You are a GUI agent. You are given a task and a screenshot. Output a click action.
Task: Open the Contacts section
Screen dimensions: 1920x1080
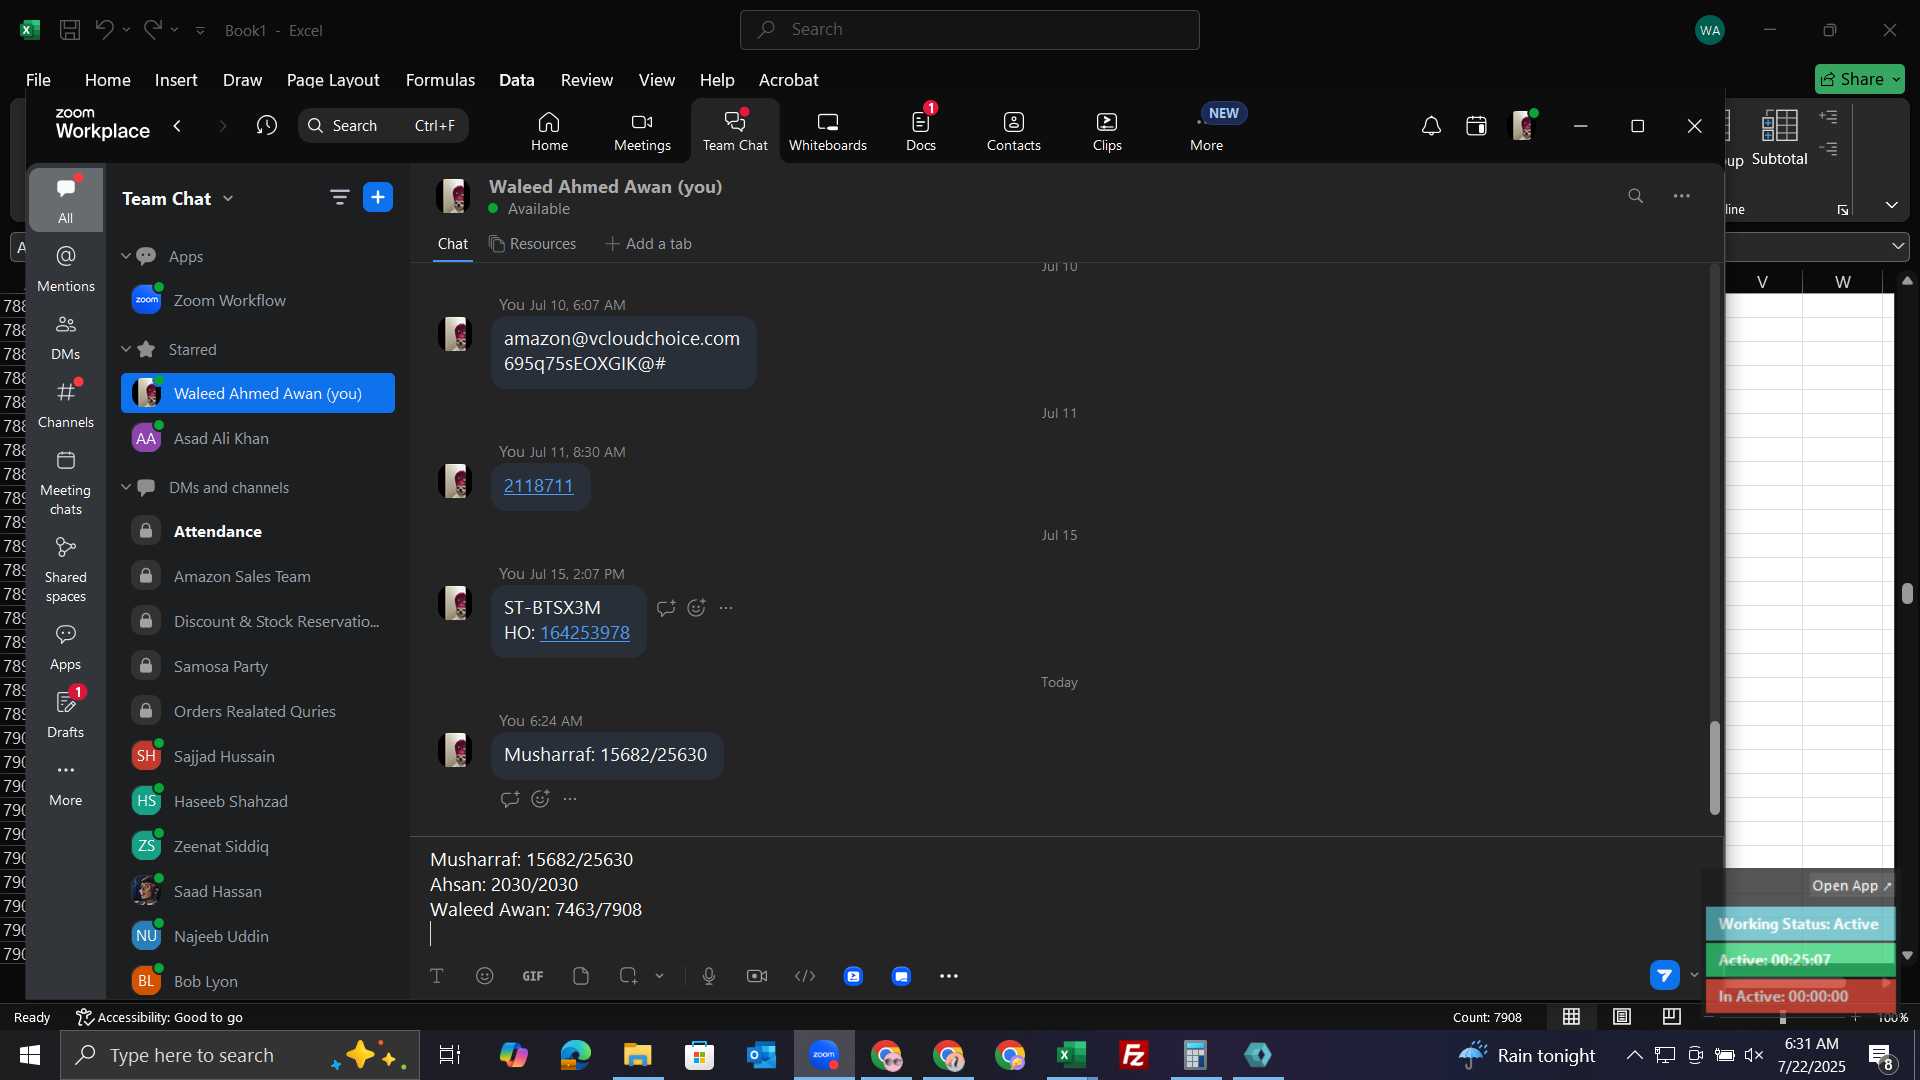[1014, 131]
